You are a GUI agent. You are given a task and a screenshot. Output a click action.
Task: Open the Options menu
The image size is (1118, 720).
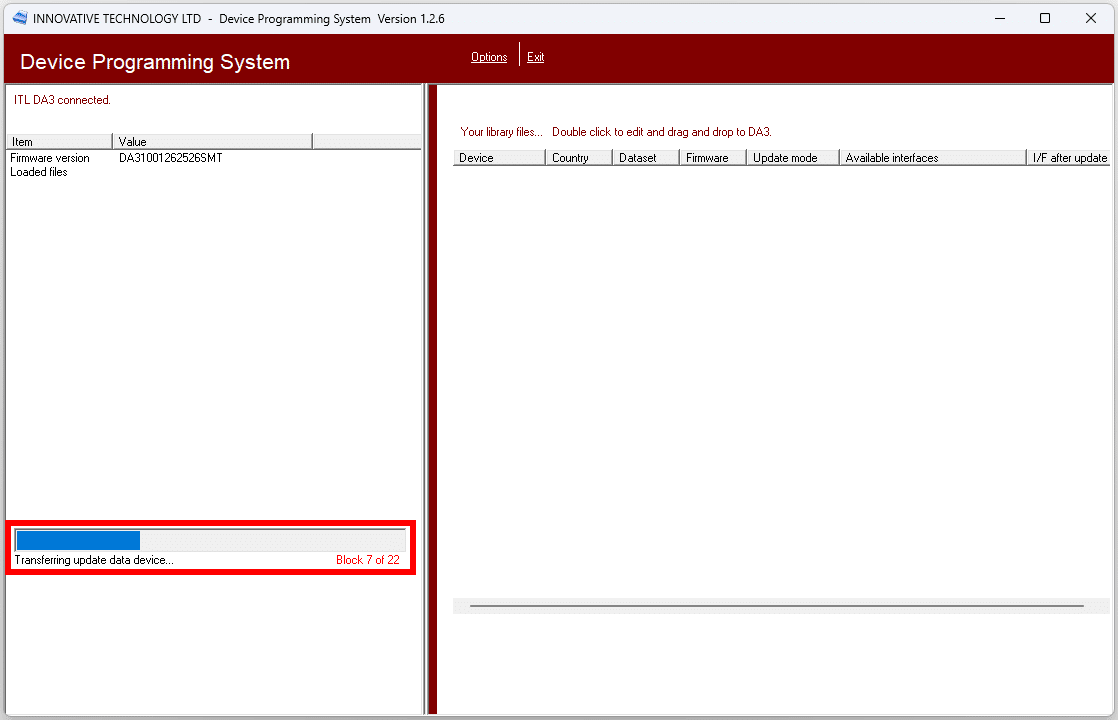[x=489, y=57]
